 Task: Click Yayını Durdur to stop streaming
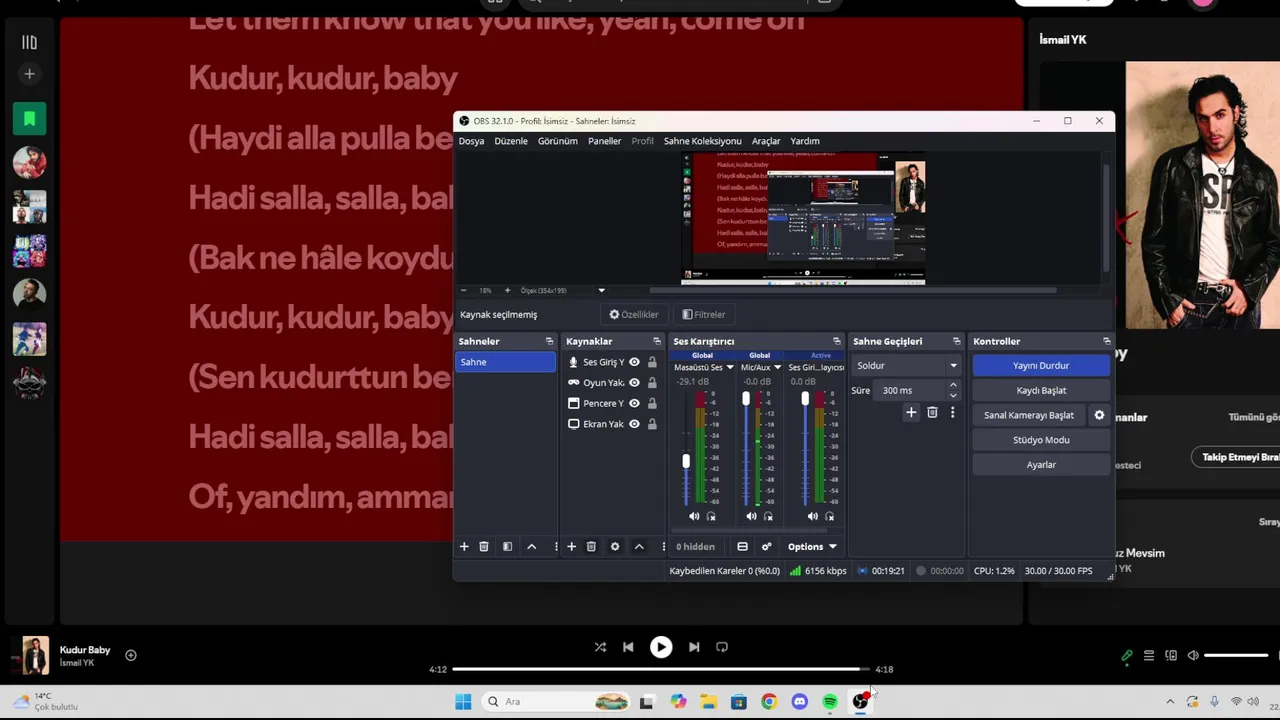[1041, 366]
